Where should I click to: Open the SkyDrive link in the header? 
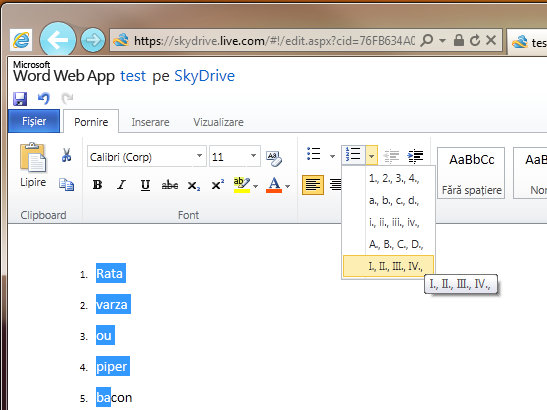204,76
